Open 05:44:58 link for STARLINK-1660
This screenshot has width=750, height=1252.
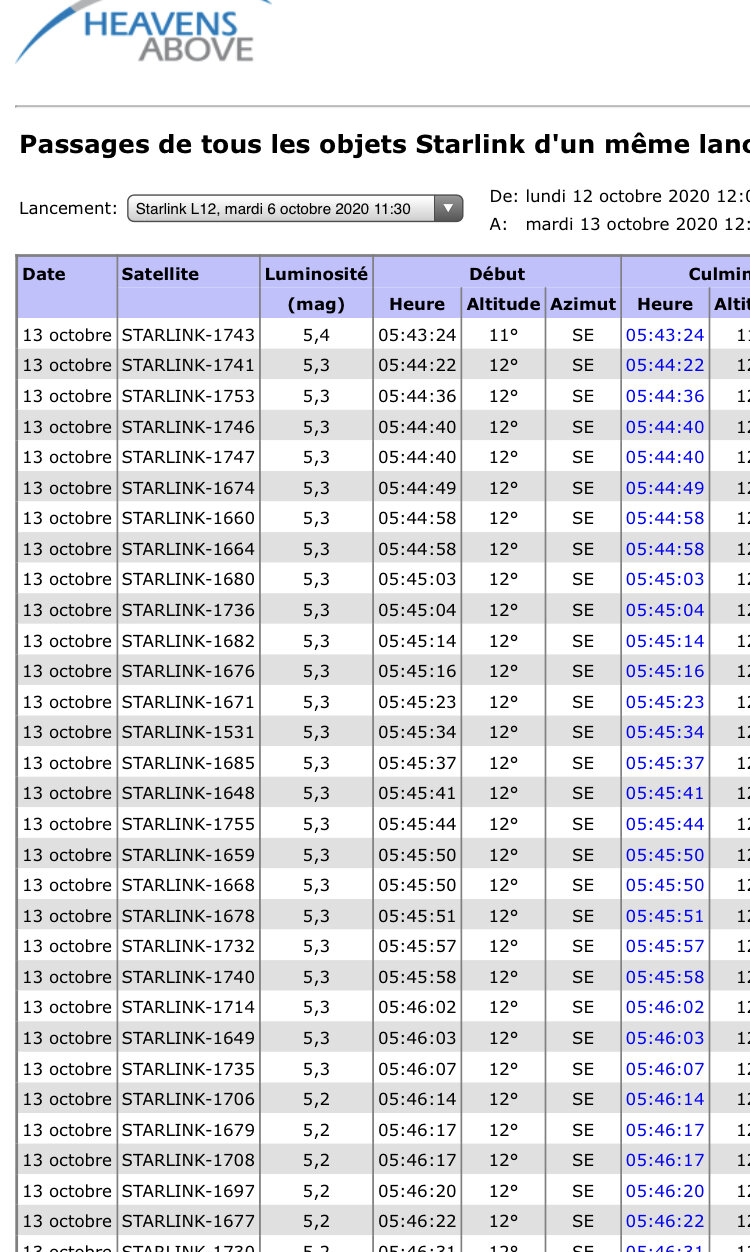click(665, 518)
